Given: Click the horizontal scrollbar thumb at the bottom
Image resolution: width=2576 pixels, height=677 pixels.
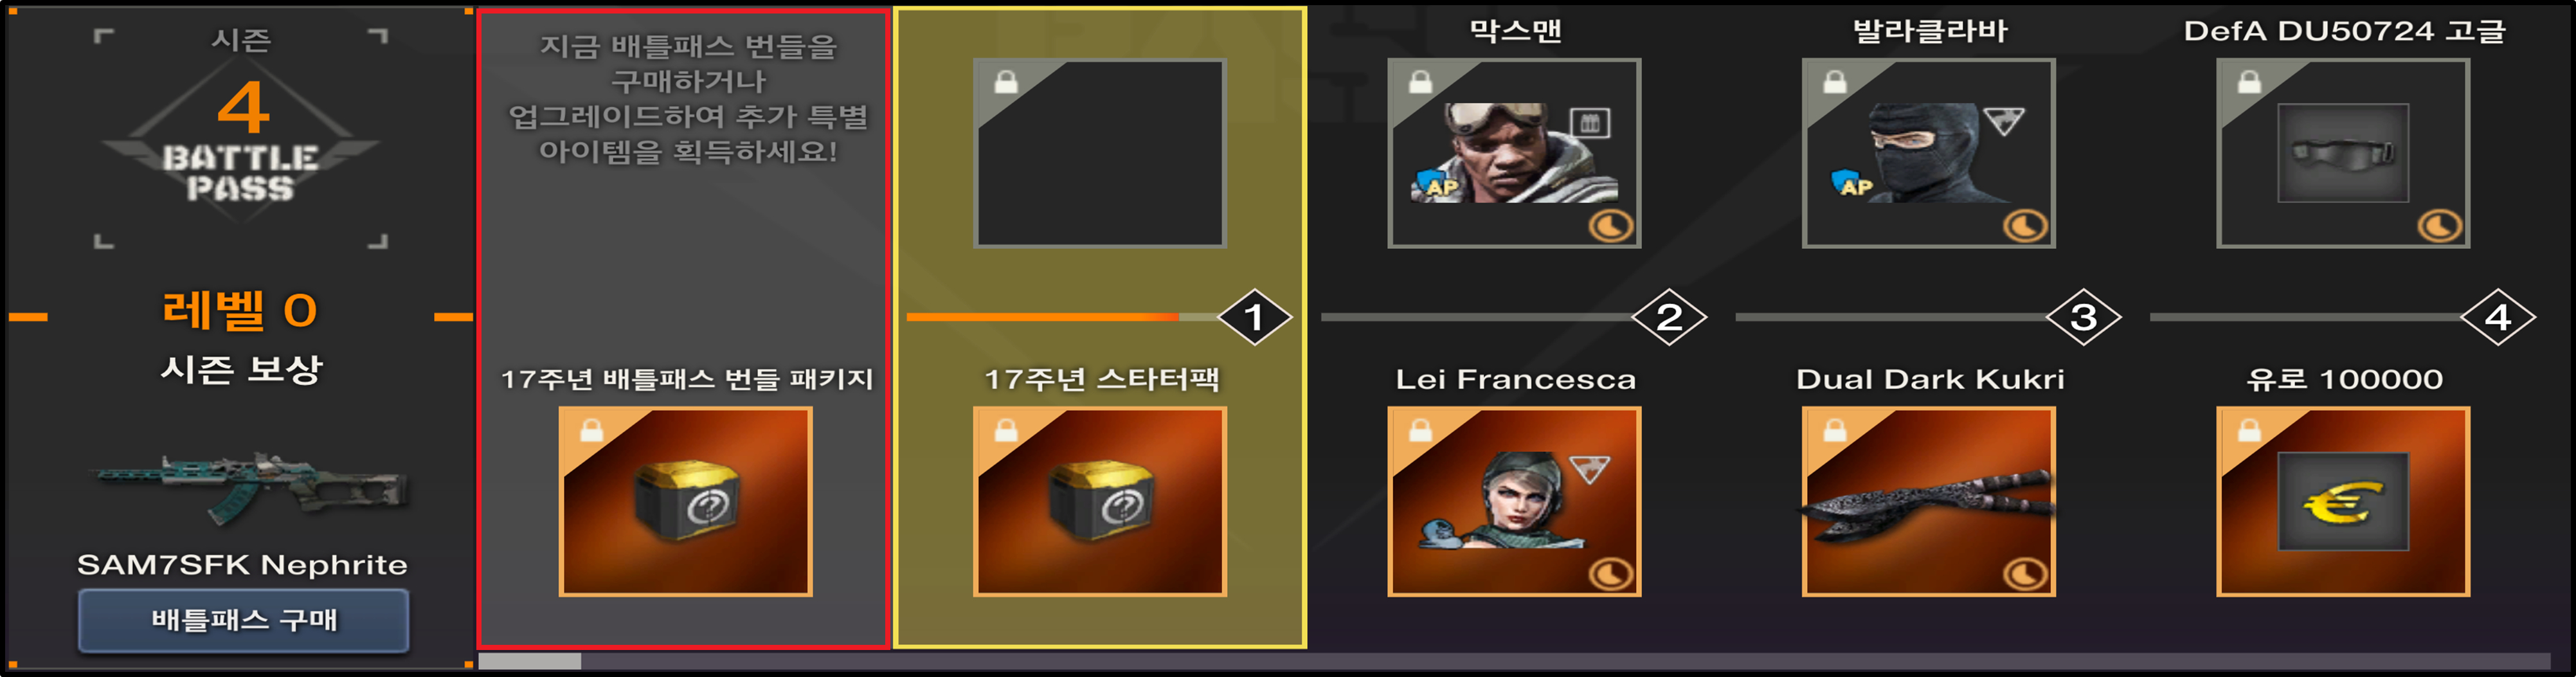Looking at the screenshot, I should click(530, 661).
